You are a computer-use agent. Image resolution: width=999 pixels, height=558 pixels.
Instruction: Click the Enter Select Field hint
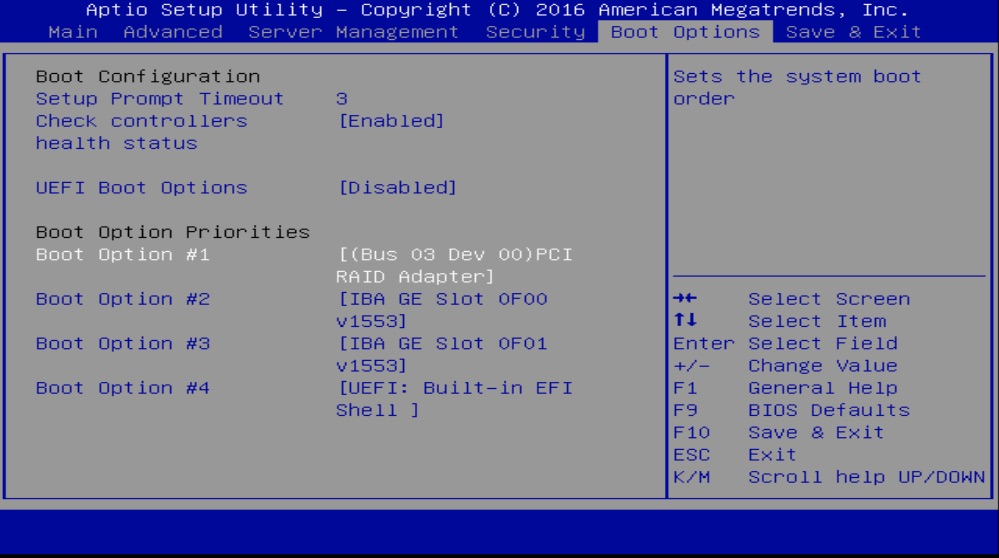(x=786, y=344)
